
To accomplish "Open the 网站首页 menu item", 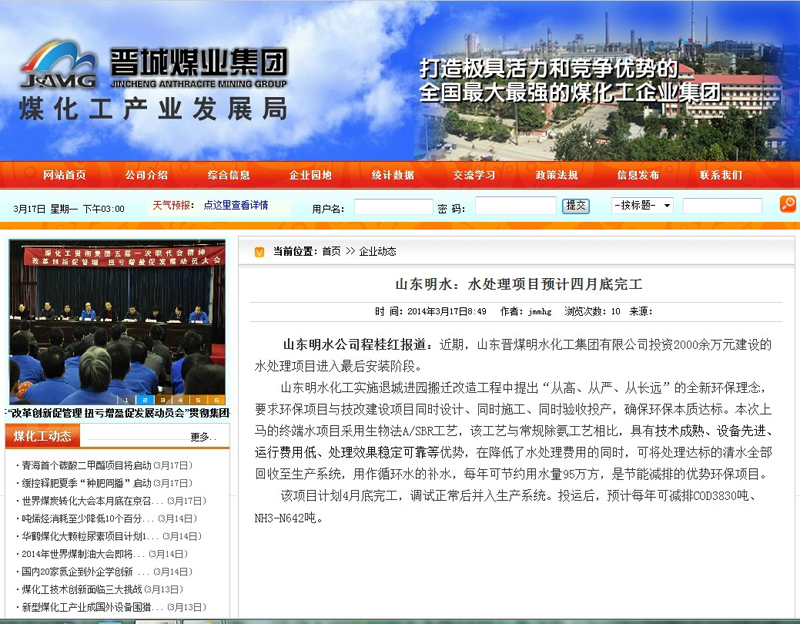I will pyautogui.click(x=64, y=175).
